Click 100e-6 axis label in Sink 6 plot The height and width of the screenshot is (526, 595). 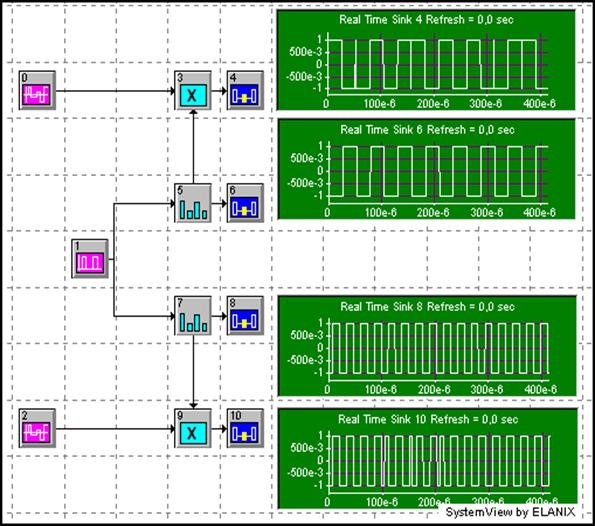click(x=381, y=213)
